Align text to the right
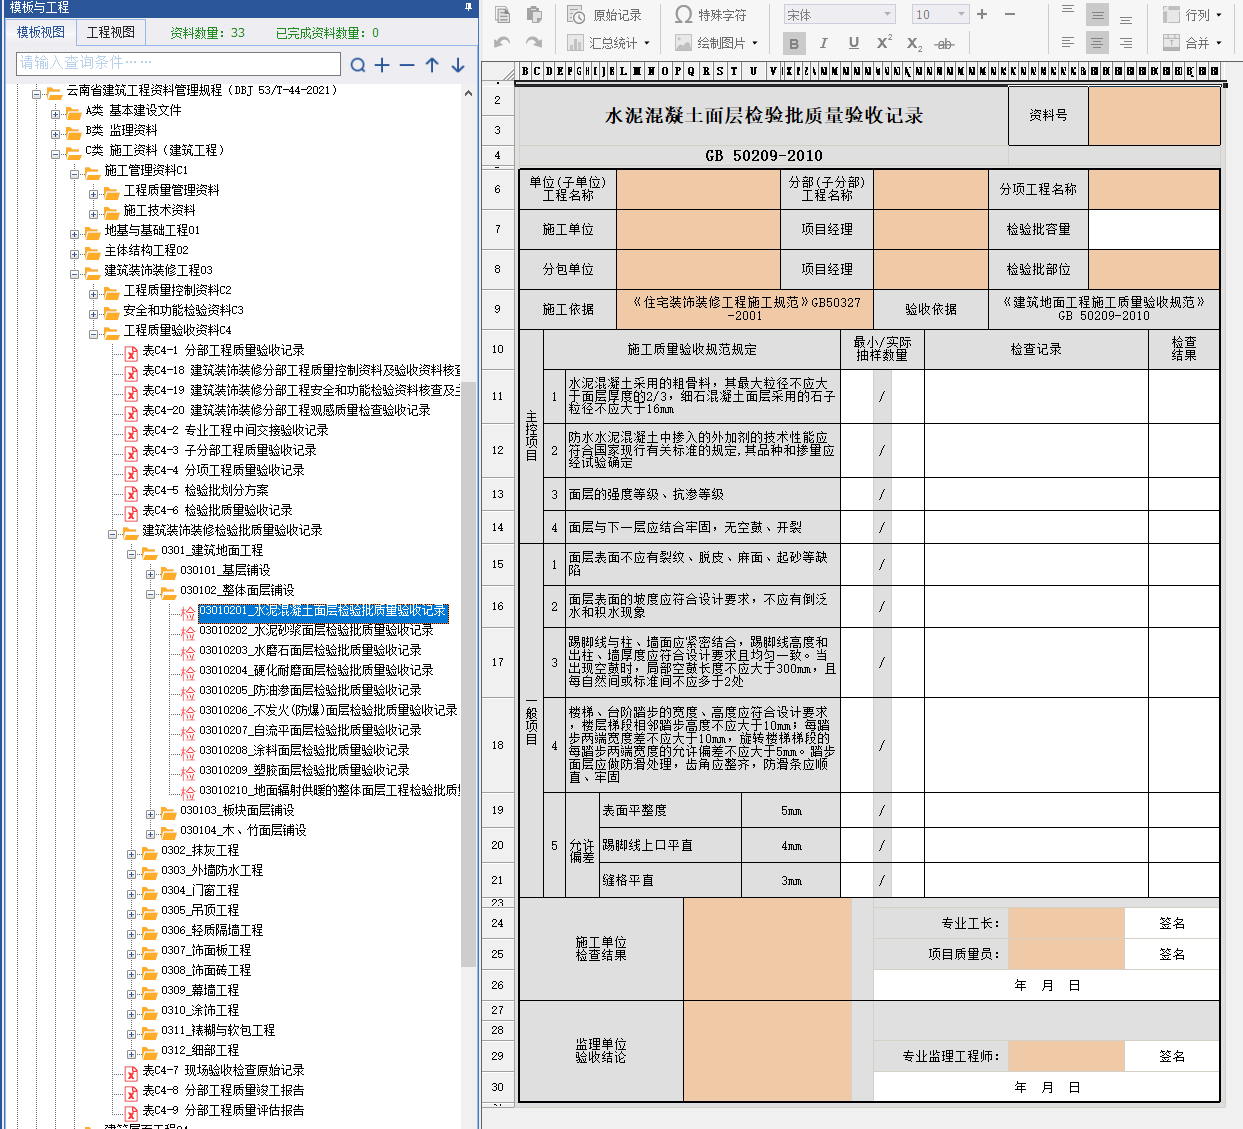The image size is (1243, 1129). pyautogui.click(x=1126, y=43)
